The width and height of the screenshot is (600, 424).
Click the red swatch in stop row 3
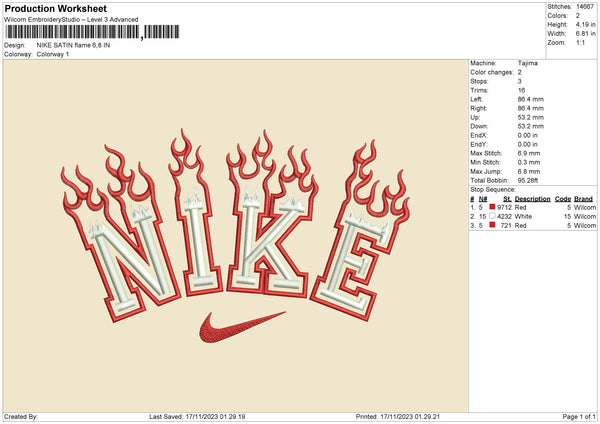pyautogui.click(x=492, y=225)
